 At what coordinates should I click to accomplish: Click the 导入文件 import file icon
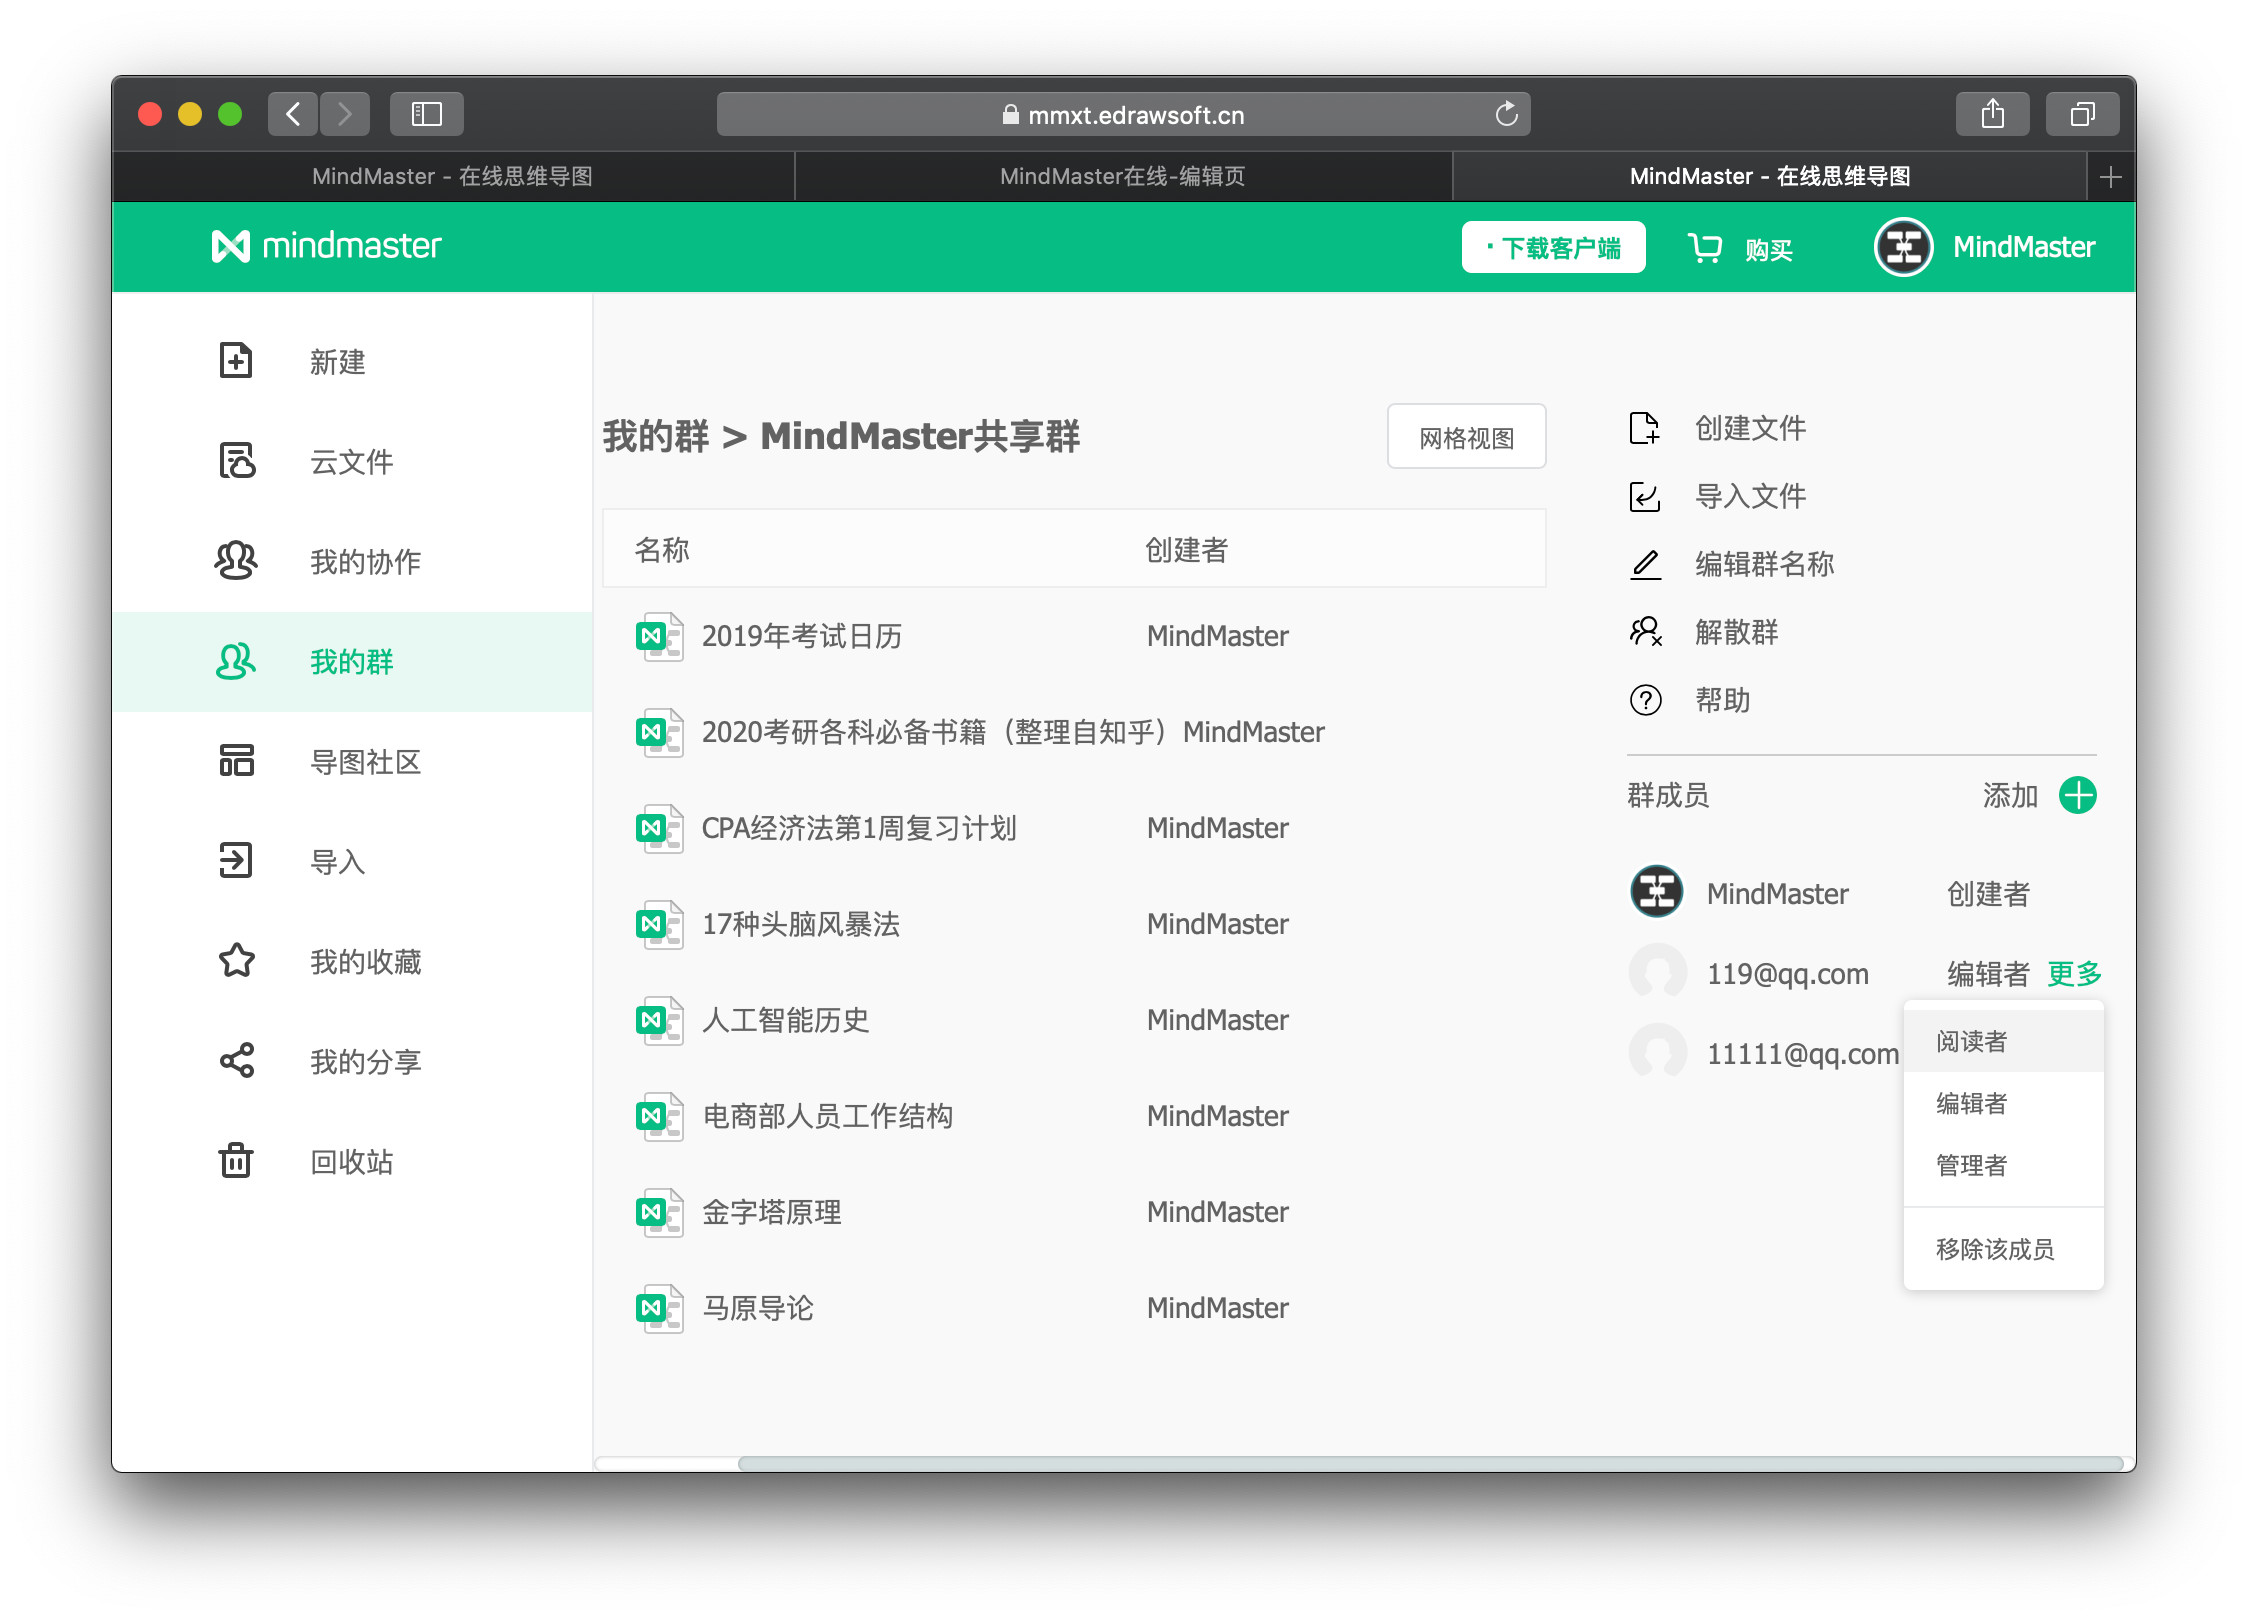(x=1644, y=496)
